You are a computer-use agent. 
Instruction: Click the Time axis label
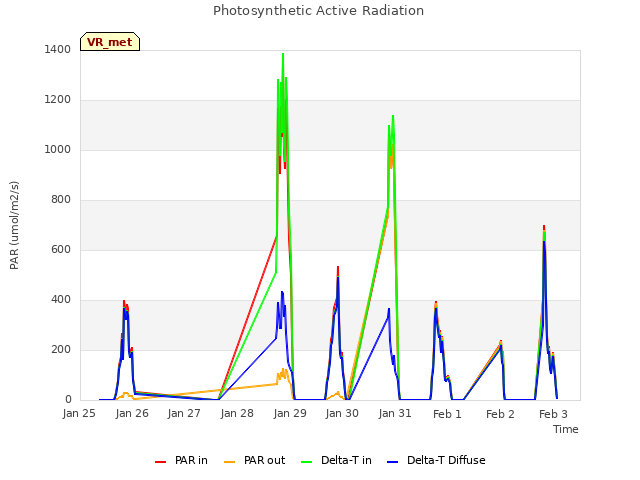pos(566,429)
